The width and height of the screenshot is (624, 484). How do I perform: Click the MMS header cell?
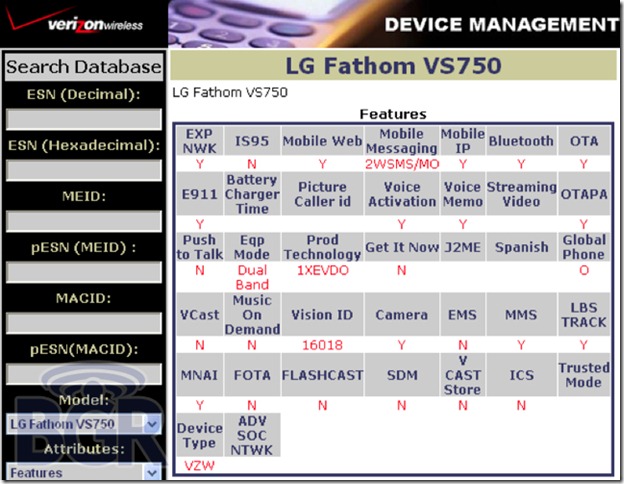(x=521, y=314)
